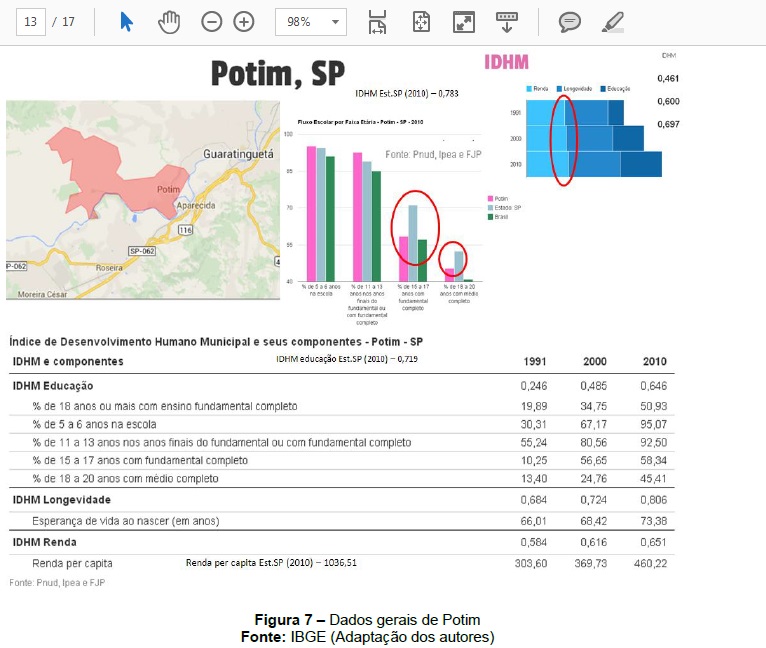
Task: Click the page number field showing 13
Action: 31,22
